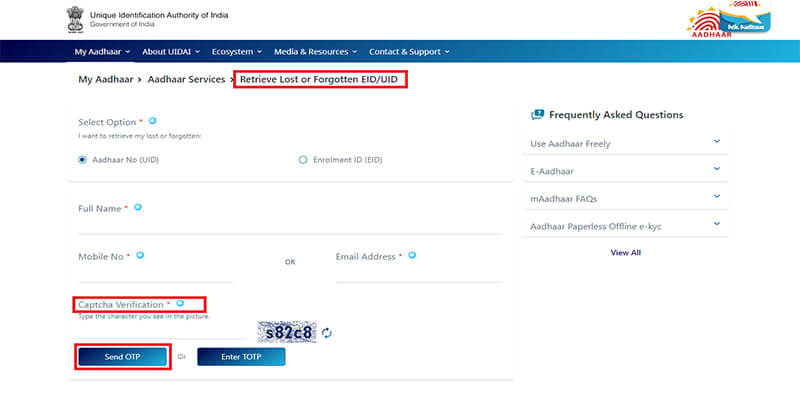Click info icon beside Mobile No label

click(x=140, y=255)
